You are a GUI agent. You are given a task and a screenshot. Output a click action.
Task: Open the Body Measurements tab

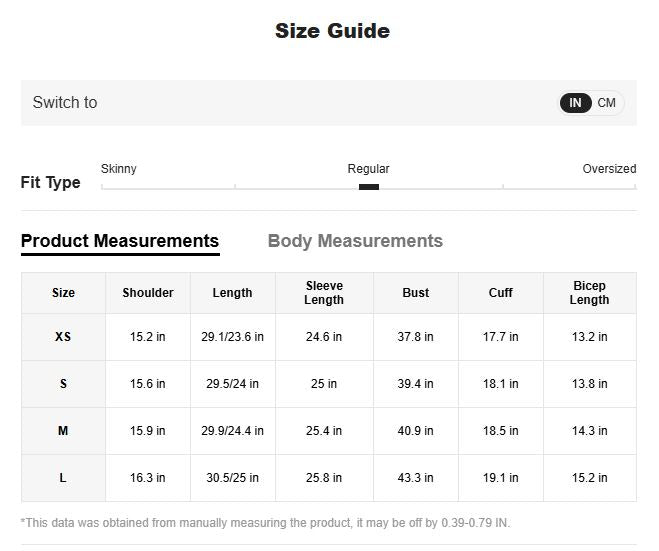click(355, 241)
